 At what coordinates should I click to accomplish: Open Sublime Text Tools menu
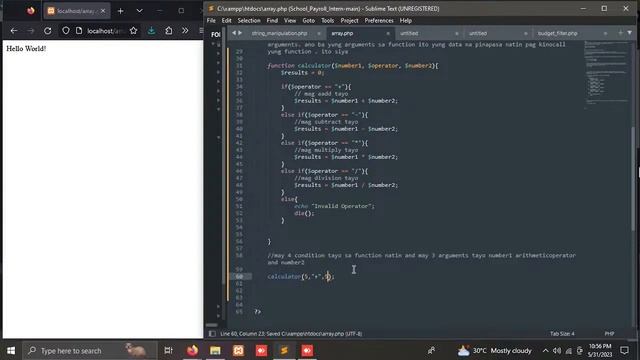[327, 20]
